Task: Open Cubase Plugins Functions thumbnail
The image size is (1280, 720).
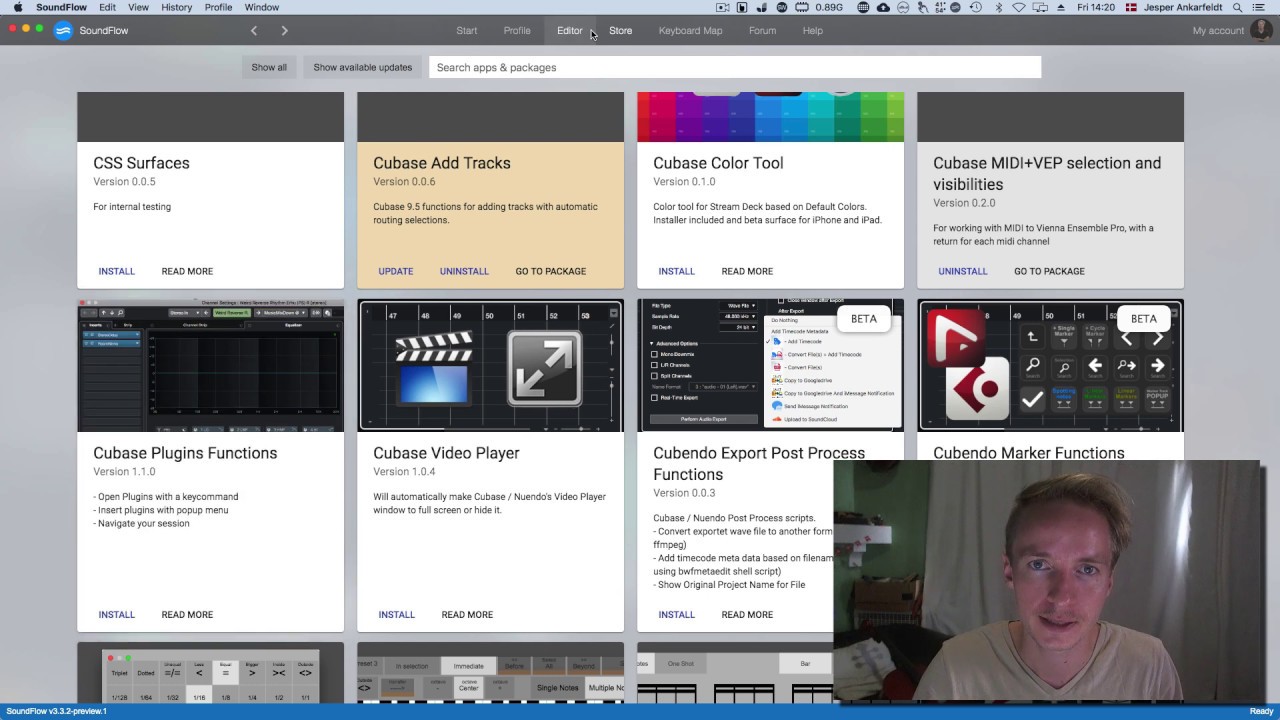Action: point(210,365)
